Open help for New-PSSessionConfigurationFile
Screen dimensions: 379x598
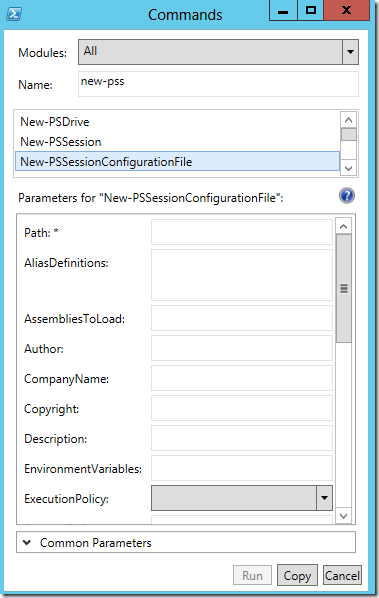[347, 196]
